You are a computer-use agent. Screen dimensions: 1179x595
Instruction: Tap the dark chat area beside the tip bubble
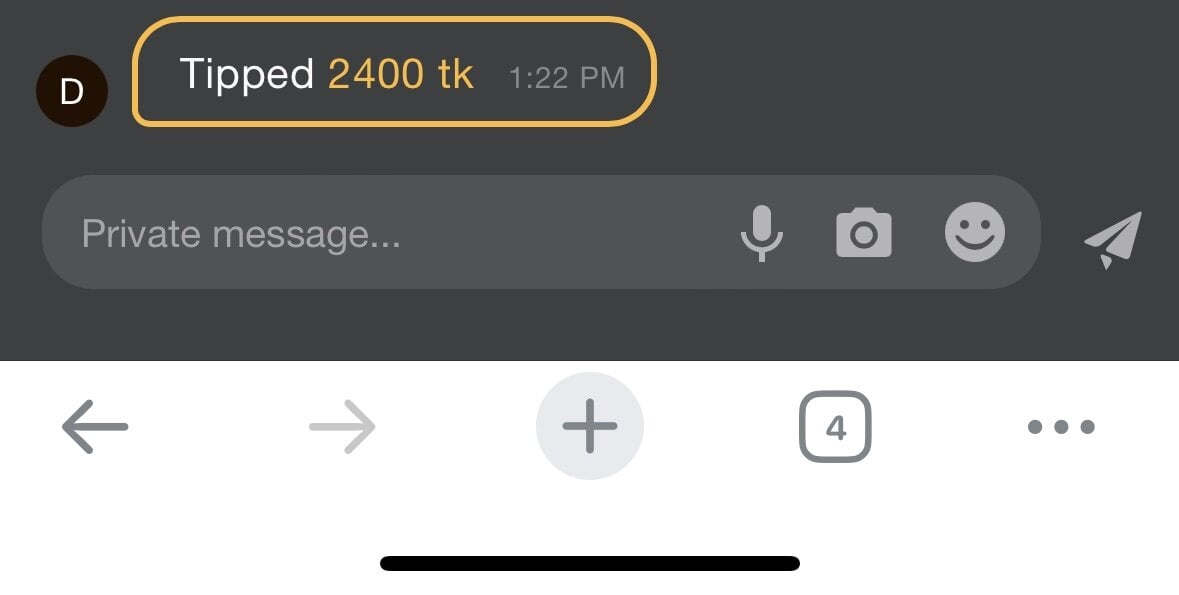[x=902, y=75]
